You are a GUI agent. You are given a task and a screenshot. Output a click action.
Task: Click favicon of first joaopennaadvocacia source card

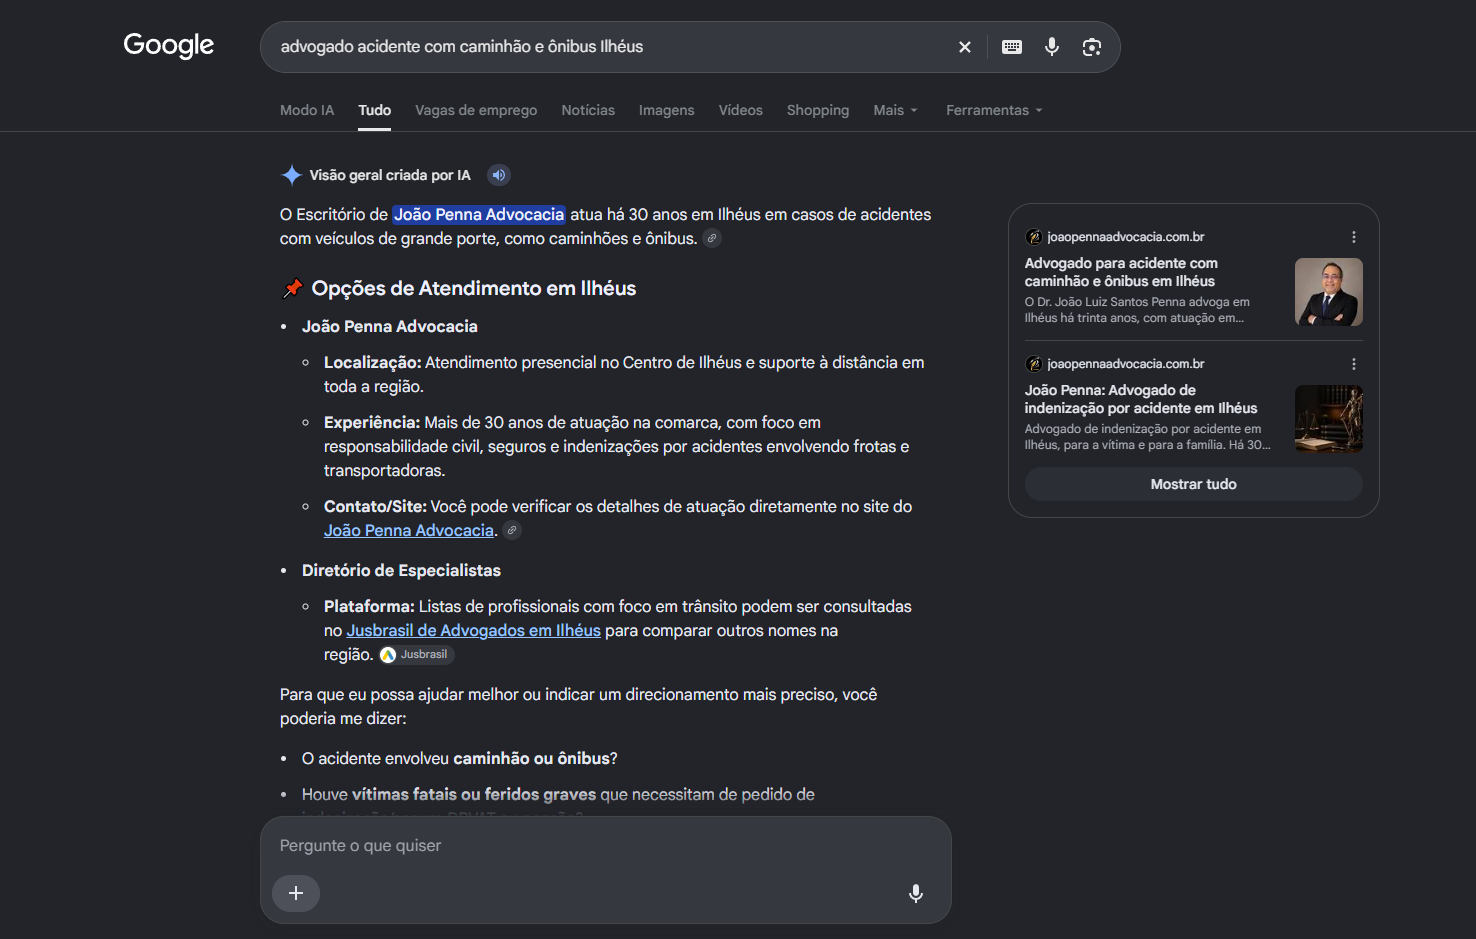click(x=1034, y=237)
